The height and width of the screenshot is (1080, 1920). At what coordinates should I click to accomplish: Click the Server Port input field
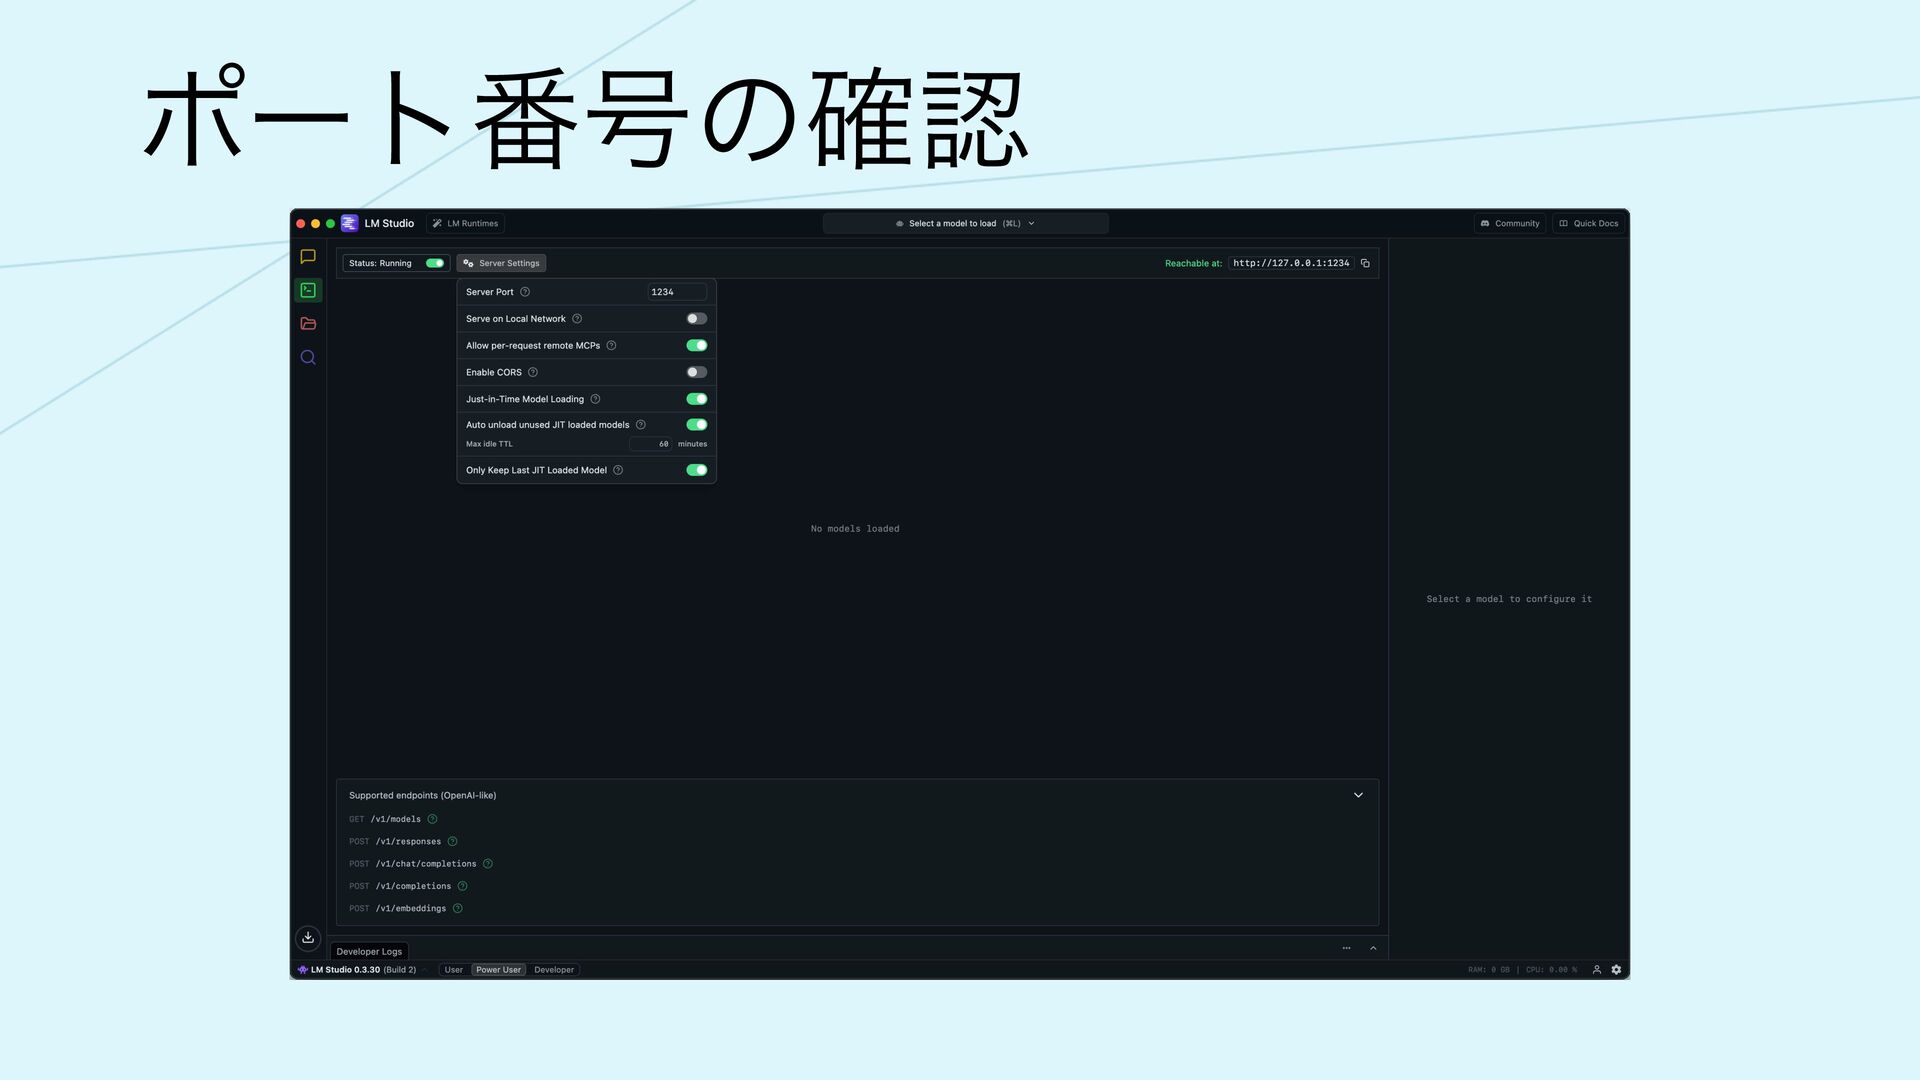676,292
